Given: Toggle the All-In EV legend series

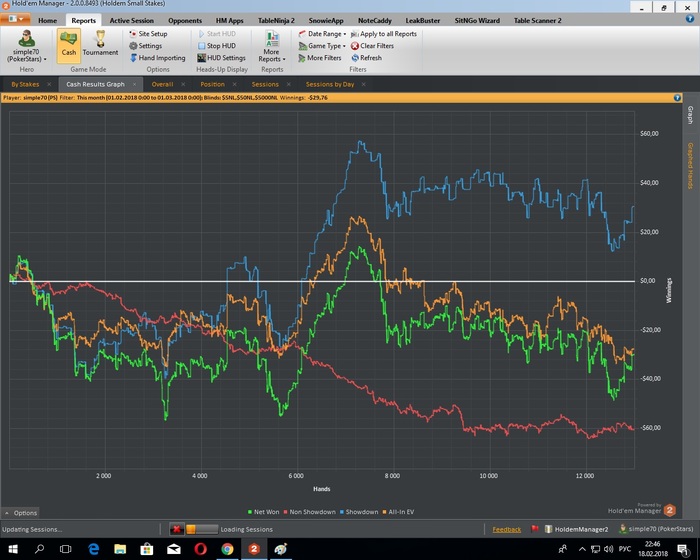Looking at the screenshot, I should [398, 512].
